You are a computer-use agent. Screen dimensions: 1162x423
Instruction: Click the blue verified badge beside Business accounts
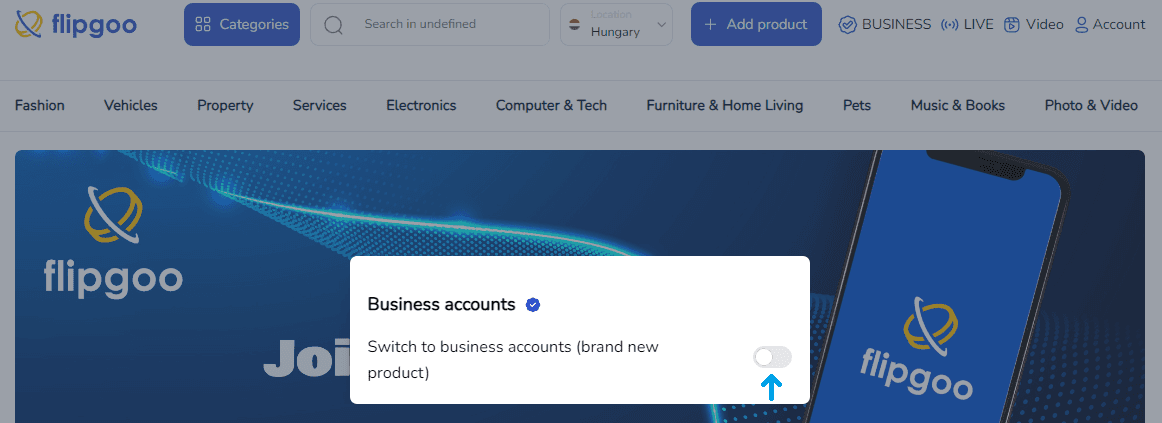pos(533,304)
